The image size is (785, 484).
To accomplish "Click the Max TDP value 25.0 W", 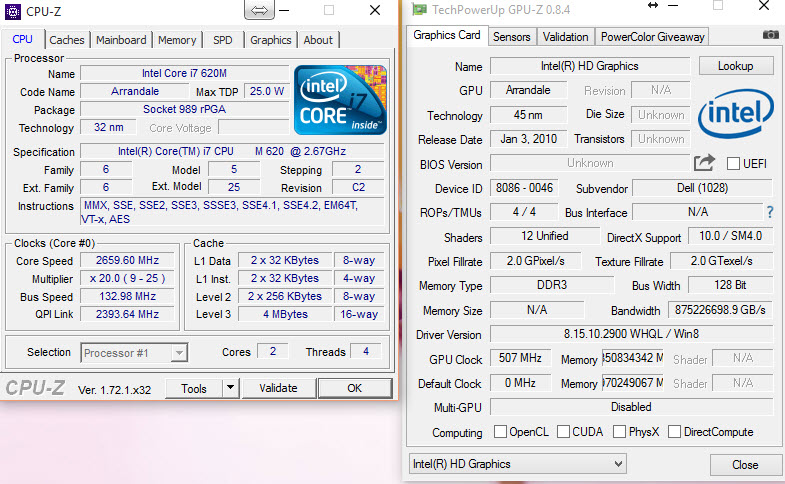I will click(x=267, y=91).
